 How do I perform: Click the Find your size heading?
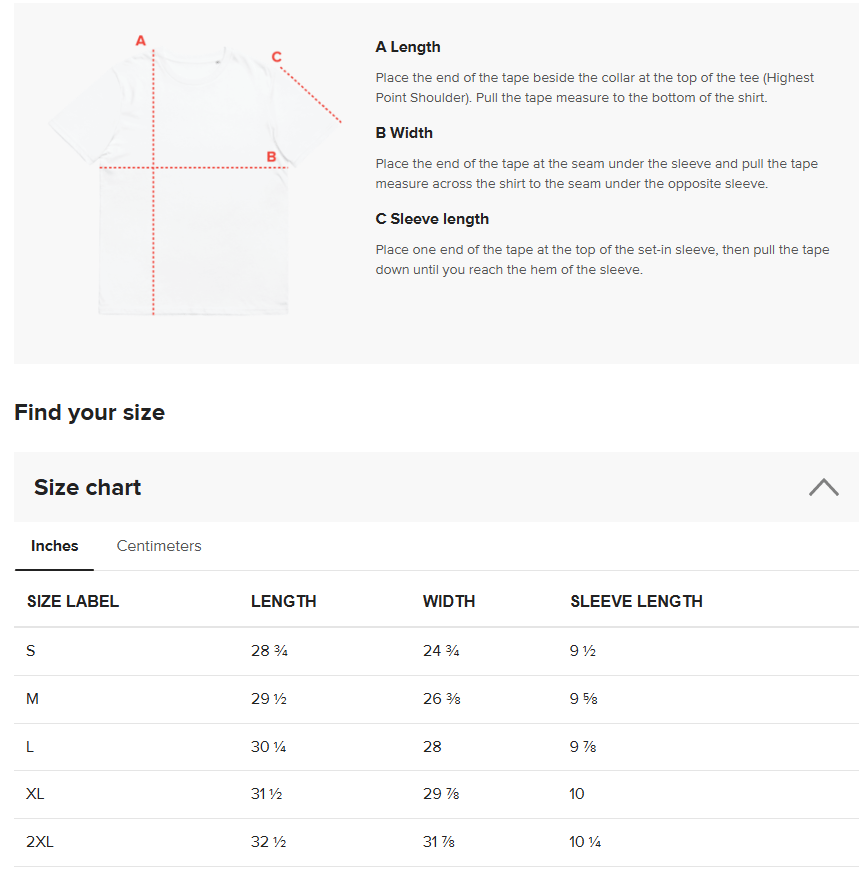pyautogui.click(x=90, y=412)
